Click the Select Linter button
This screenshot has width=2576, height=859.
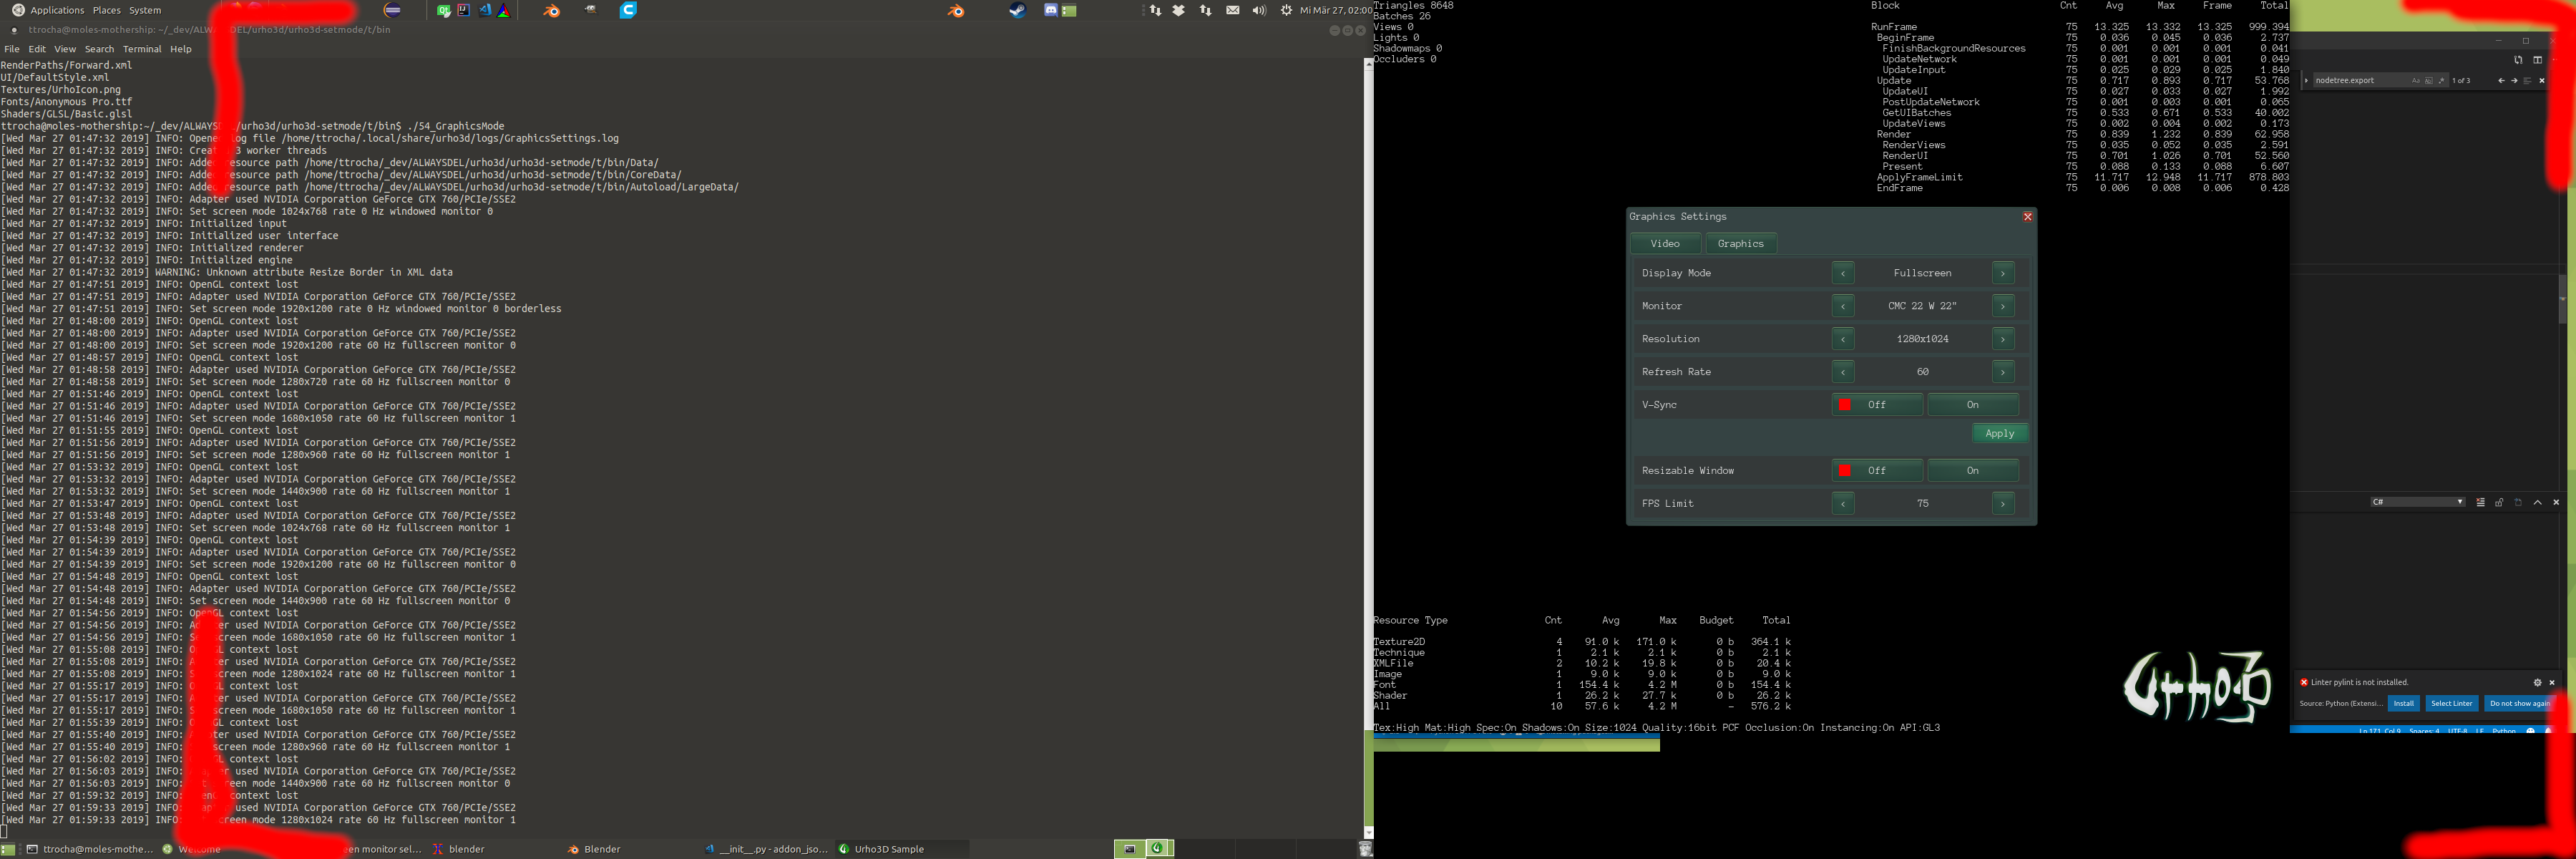coord(2451,703)
